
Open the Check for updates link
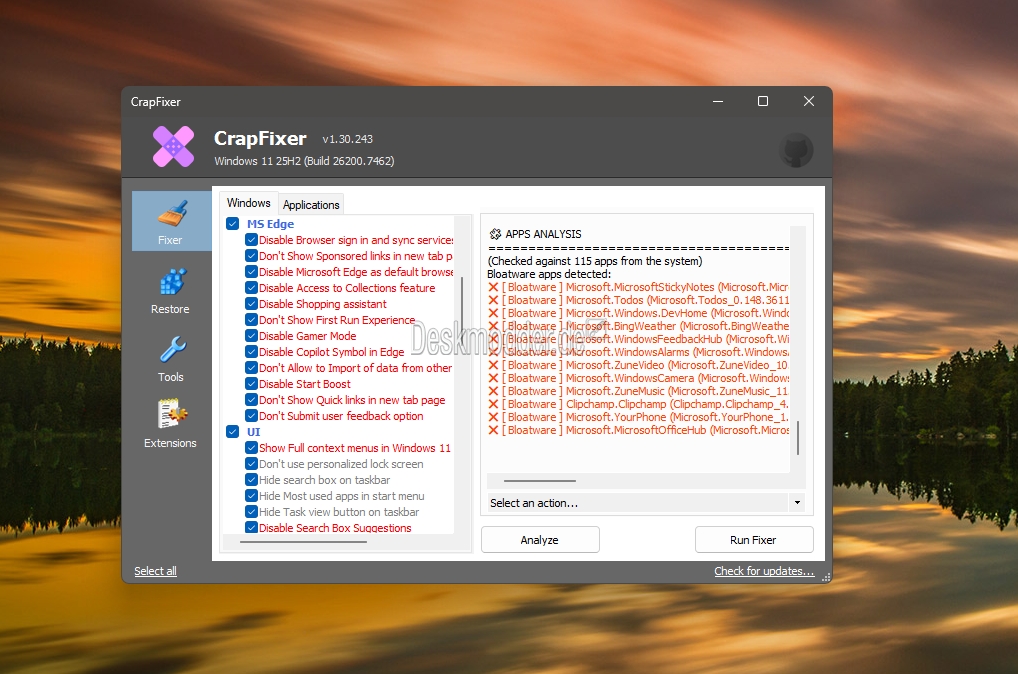pyautogui.click(x=763, y=571)
